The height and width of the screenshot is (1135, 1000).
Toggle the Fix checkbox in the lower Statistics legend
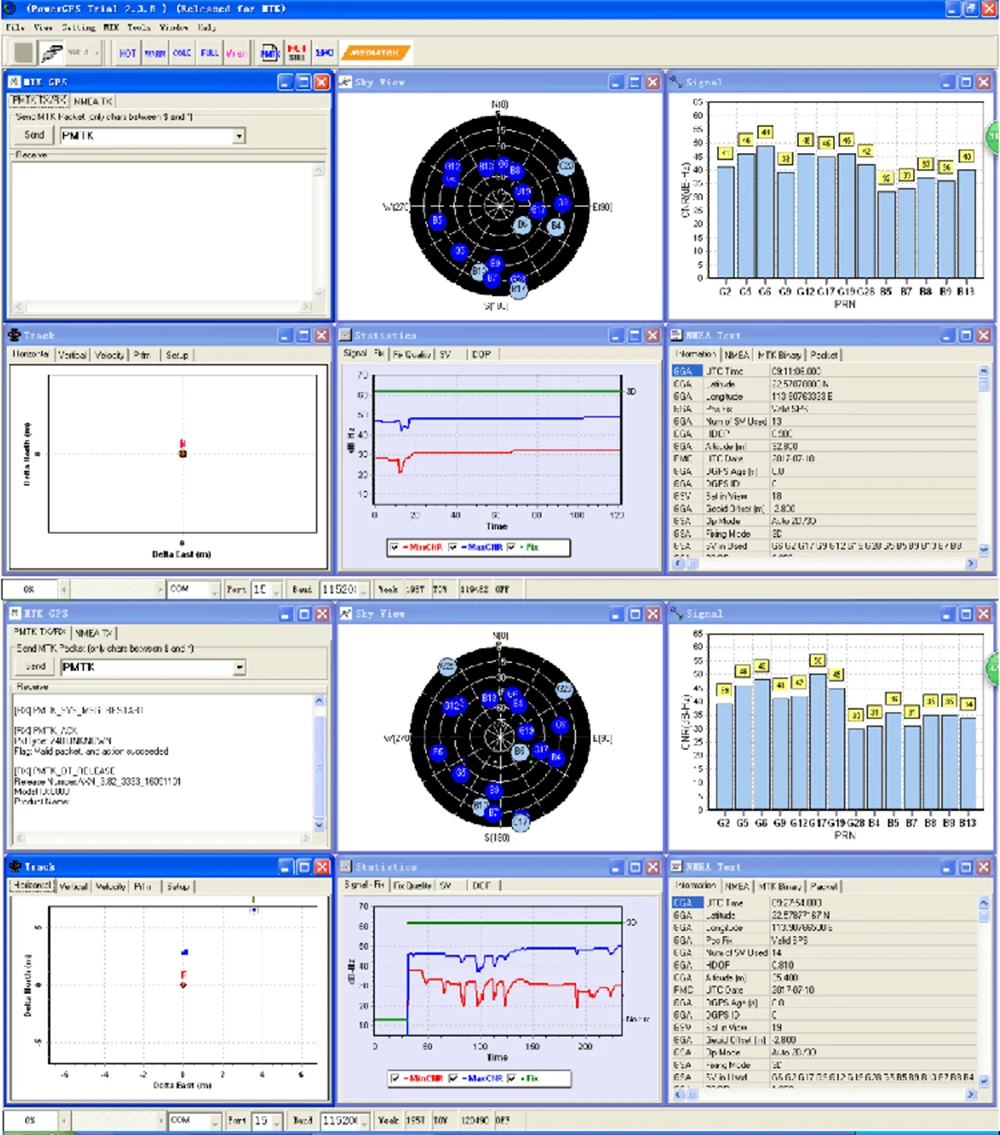pyautogui.click(x=511, y=1079)
